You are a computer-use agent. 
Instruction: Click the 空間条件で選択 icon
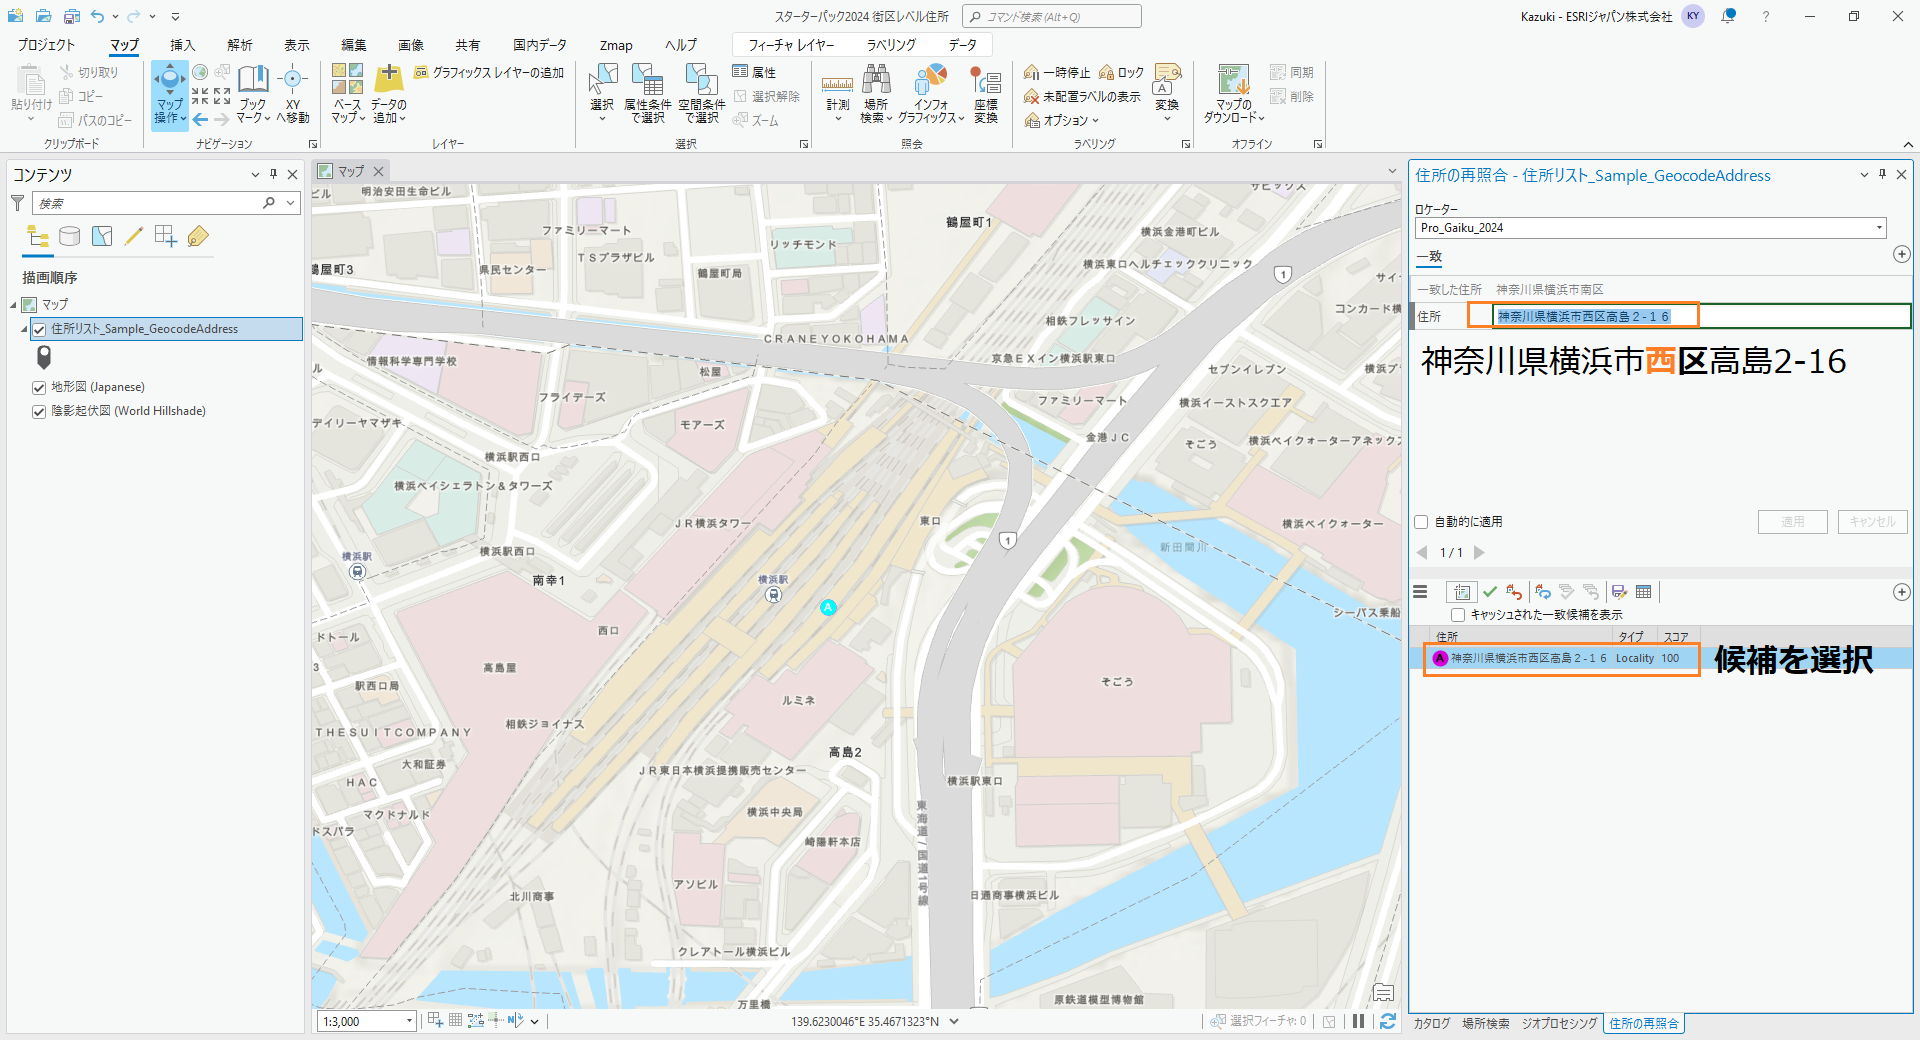pos(701,80)
